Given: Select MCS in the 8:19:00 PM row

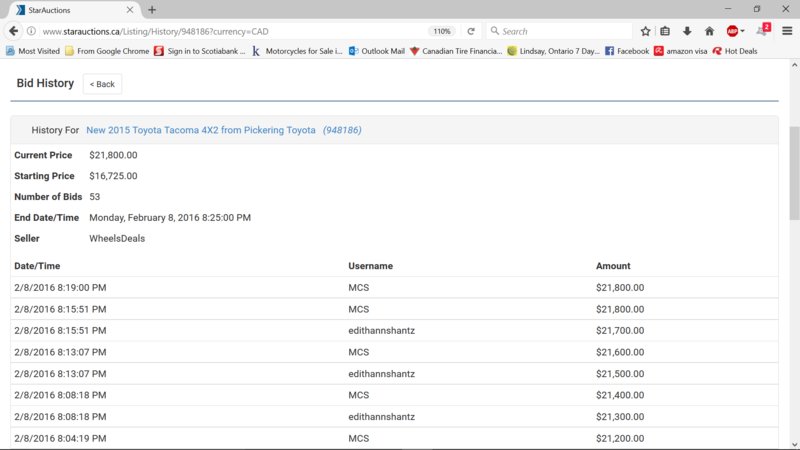Looking at the screenshot, I should tap(359, 288).
